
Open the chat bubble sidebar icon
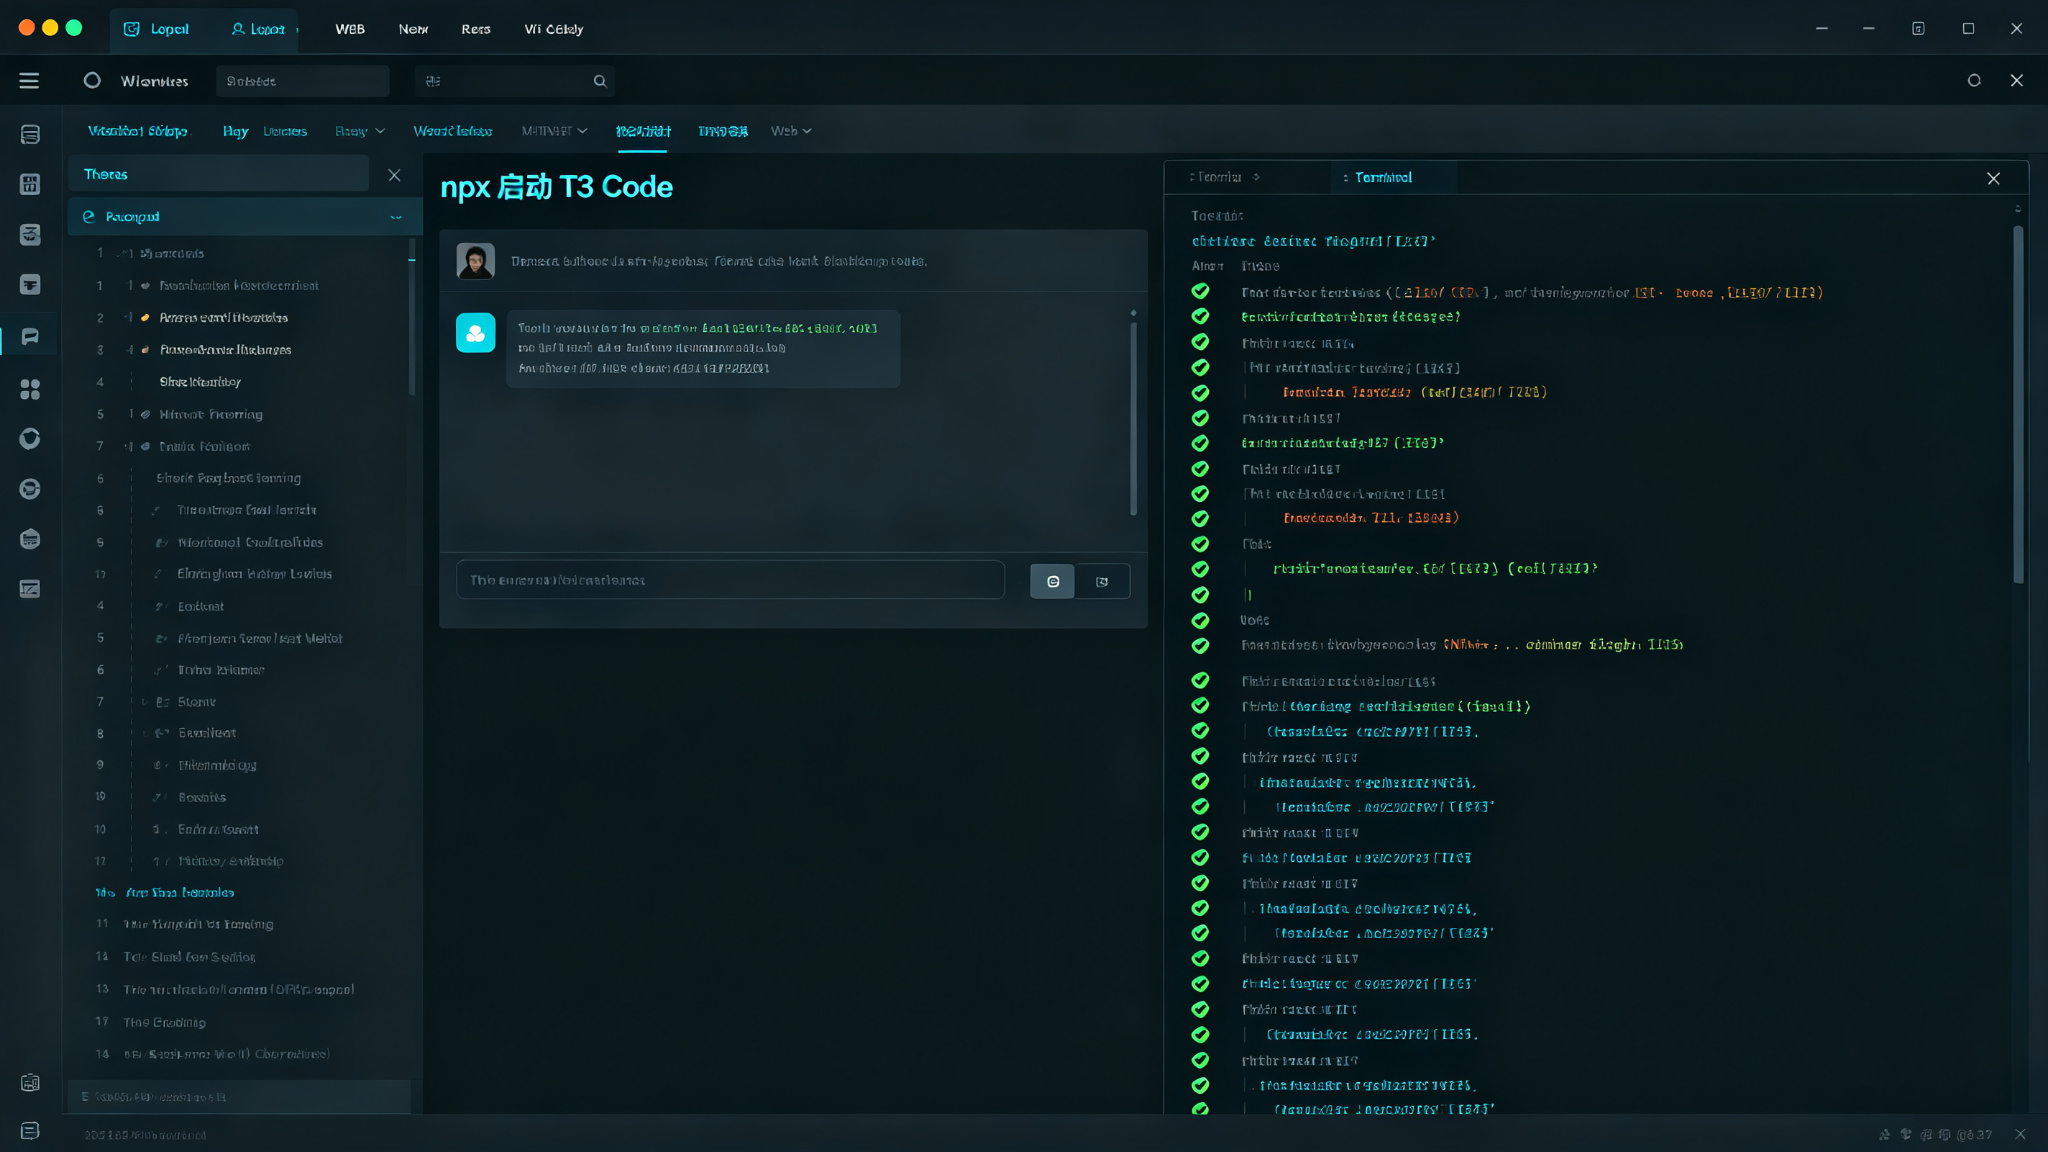tap(30, 337)
